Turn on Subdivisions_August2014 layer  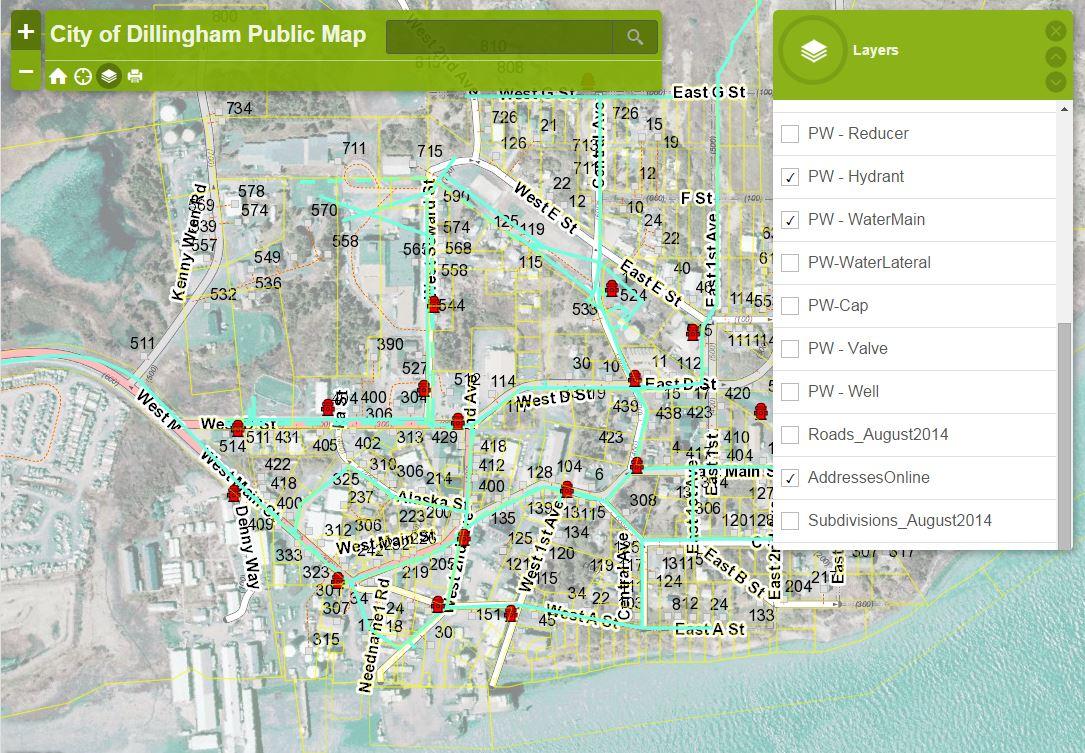pyautogui.click(x=790, y=520)
